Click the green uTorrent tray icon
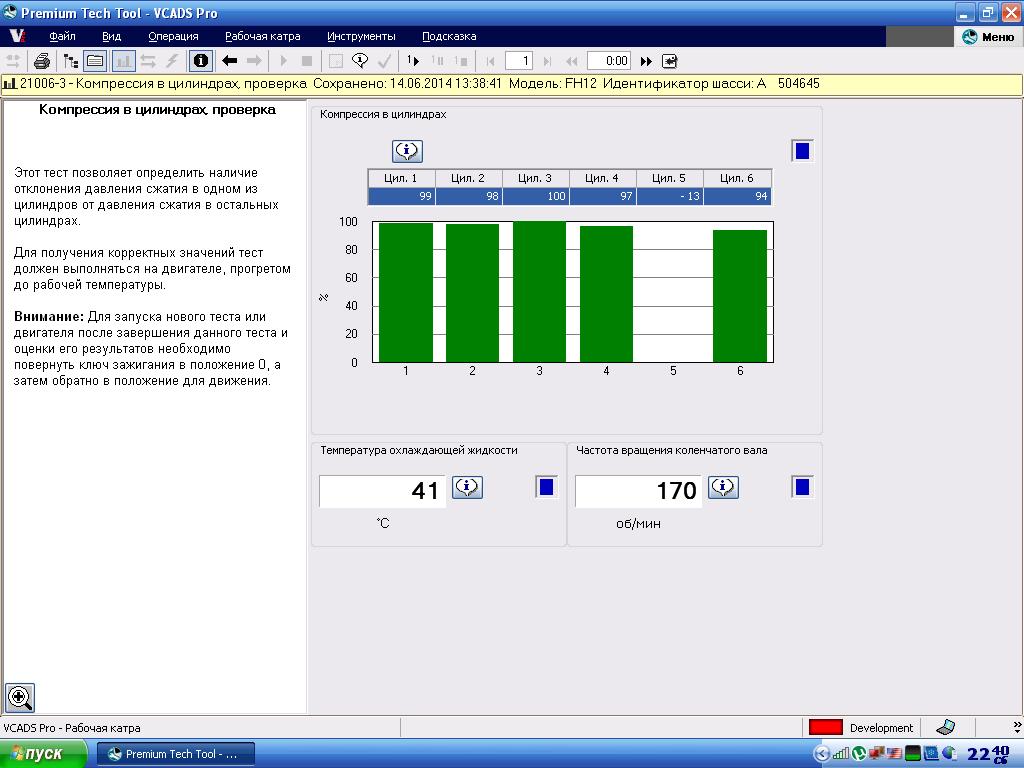Viewport: 1024px width, 768px height. tap(859, 754)
